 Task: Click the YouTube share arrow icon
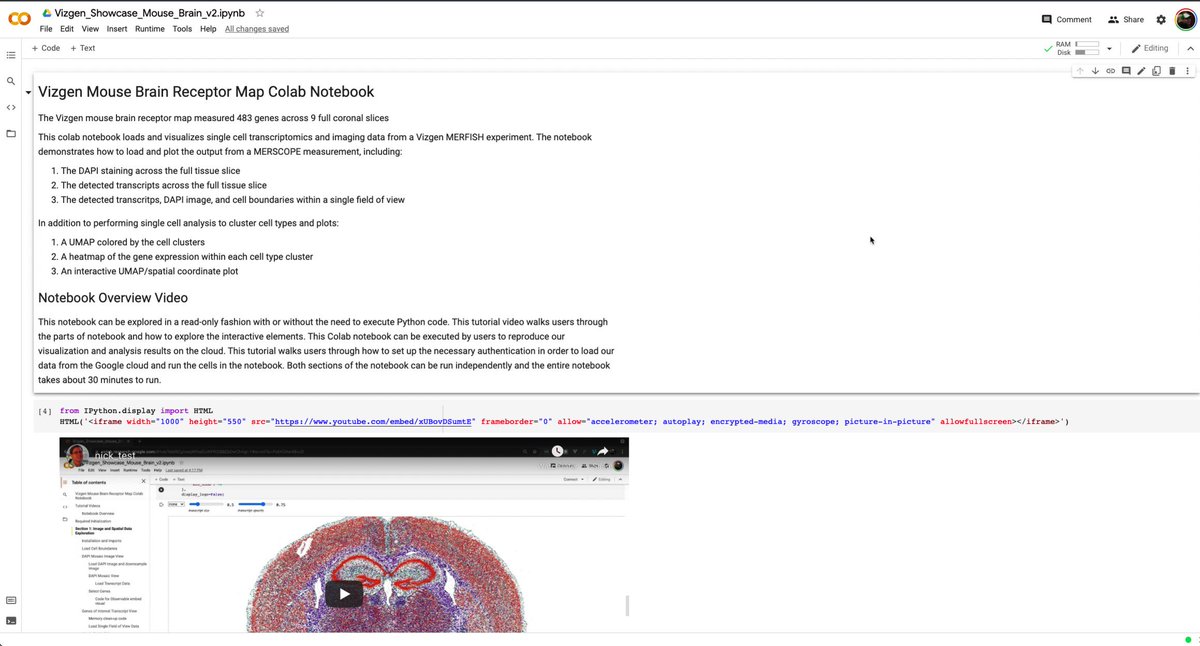coord(603,451)
